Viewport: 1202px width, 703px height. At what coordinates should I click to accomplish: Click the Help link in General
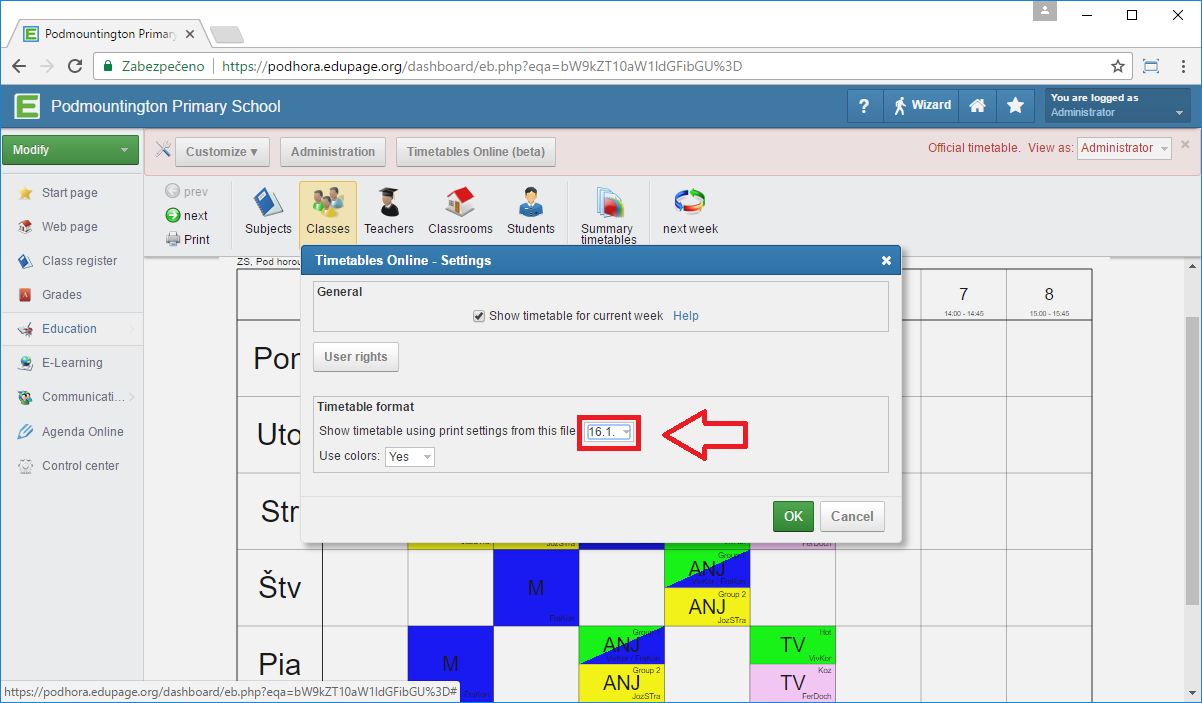686,316
